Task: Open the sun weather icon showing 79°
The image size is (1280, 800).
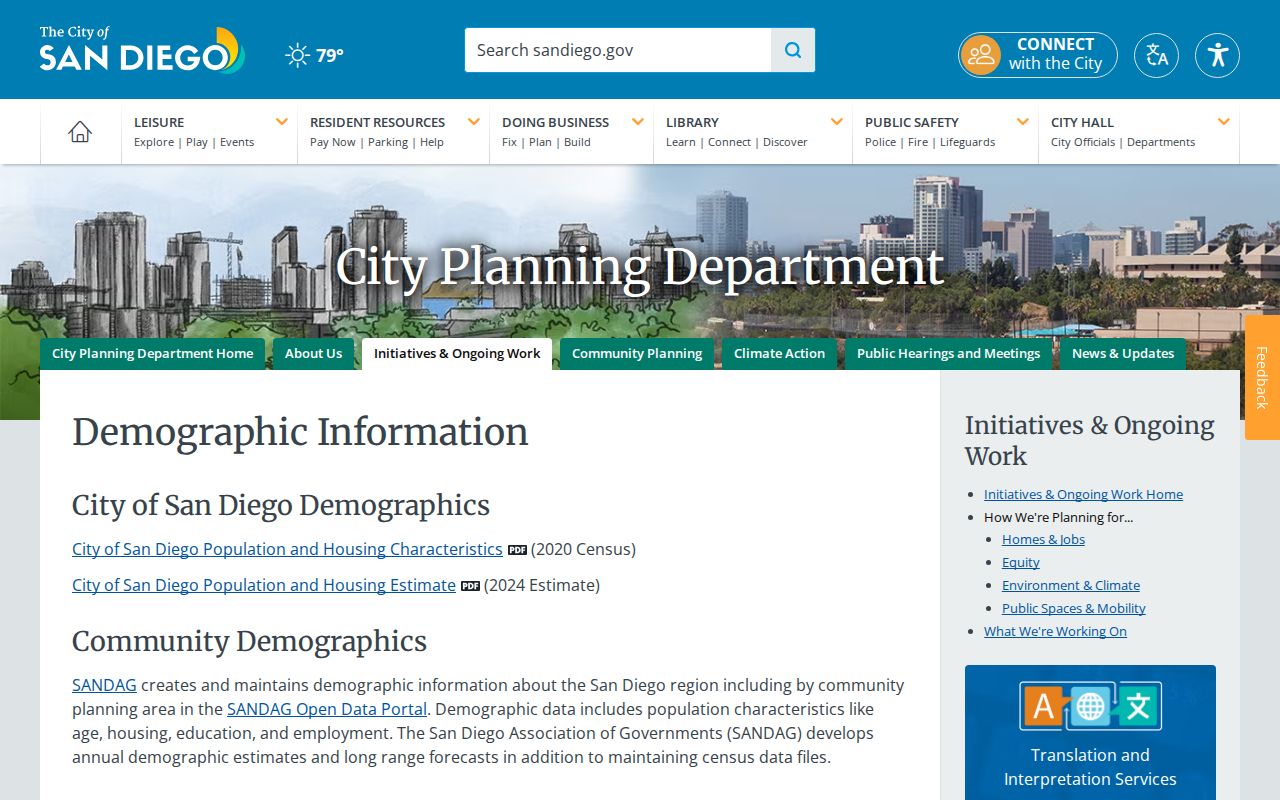Action: click(297, 55)
